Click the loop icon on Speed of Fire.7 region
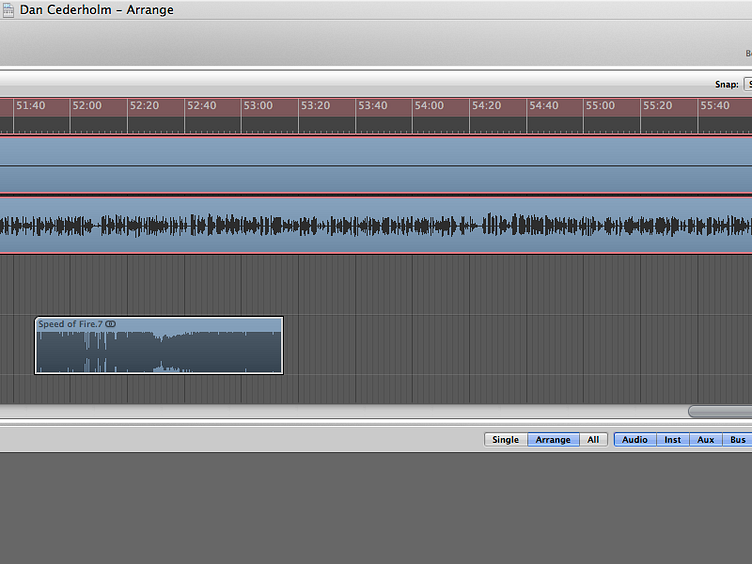This screenshot has width=752, height=564. [x=111, y=324]
